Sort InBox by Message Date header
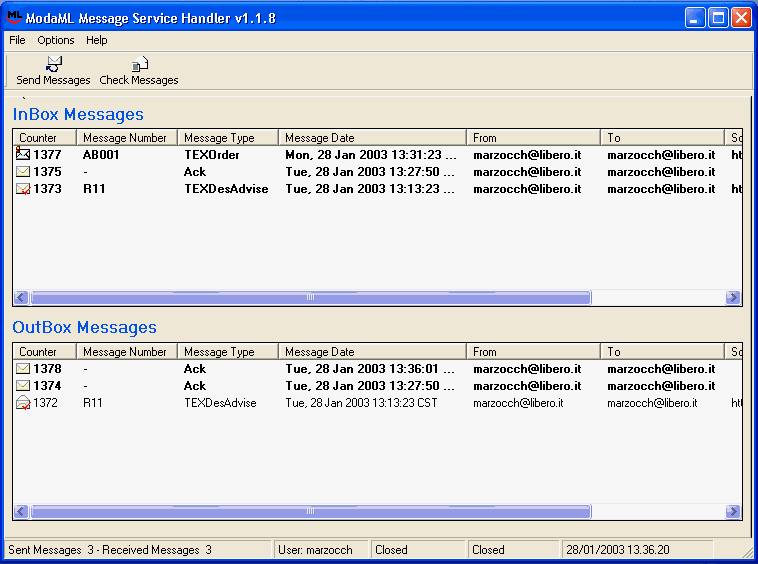The image size is (758, 564). (x=372, y=138)
